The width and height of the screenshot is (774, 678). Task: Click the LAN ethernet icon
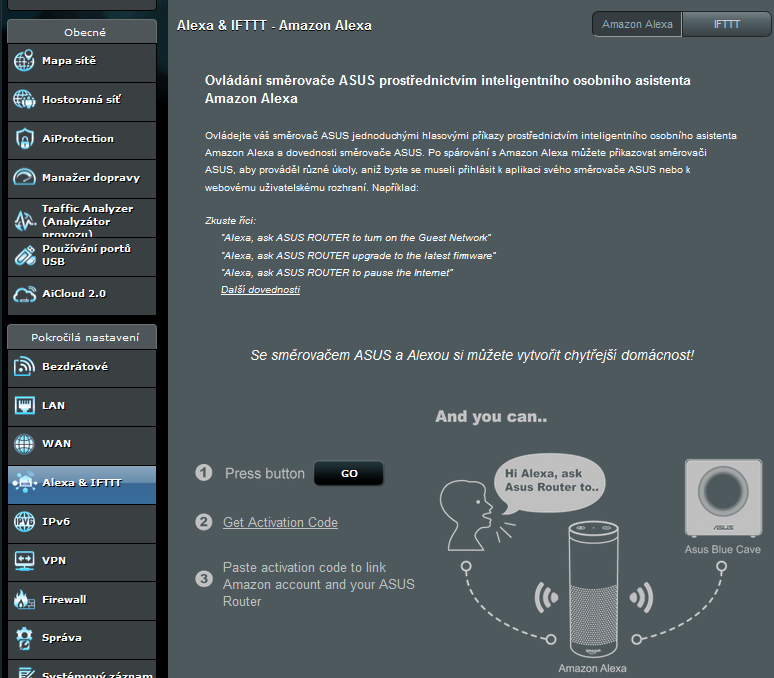[24, 406]
